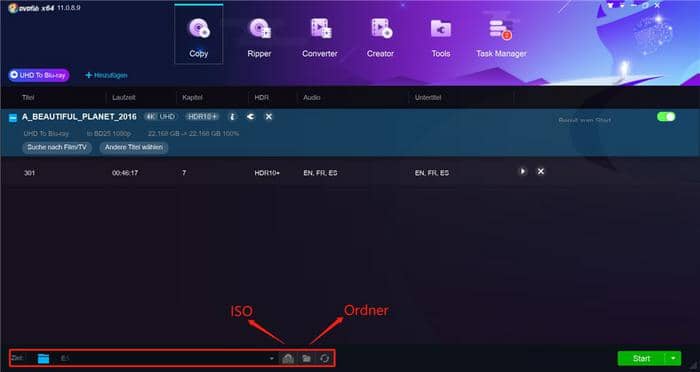The height and width of the screenshot is (372, 700).
Task: Click Suche nach Film/TV button
Action: [57, 147]
